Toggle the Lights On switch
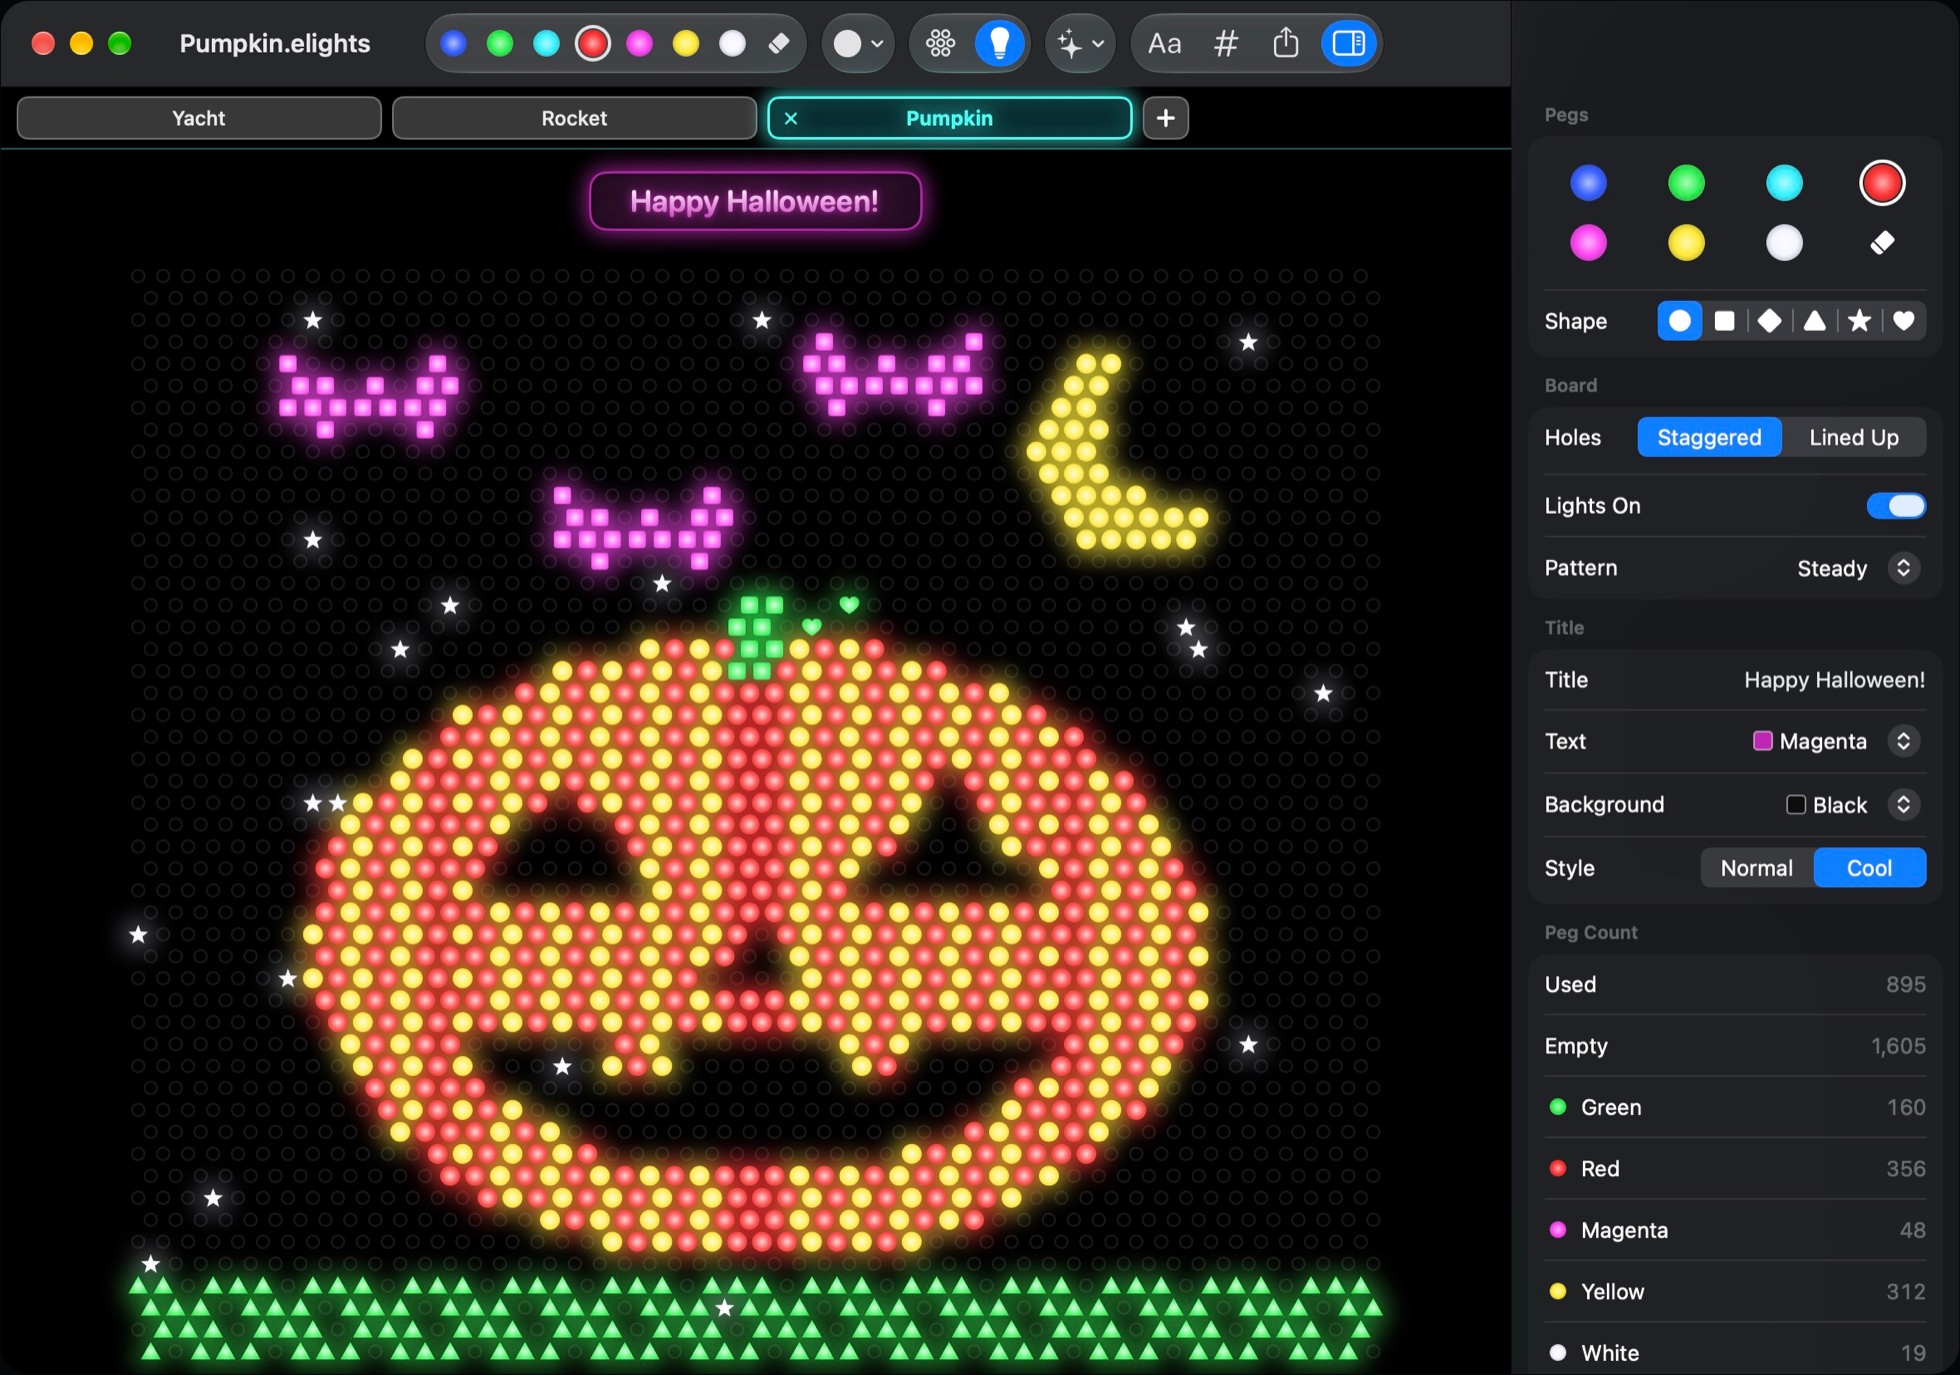This screenshot has height=1375, width=1960. click(1896, 506)
